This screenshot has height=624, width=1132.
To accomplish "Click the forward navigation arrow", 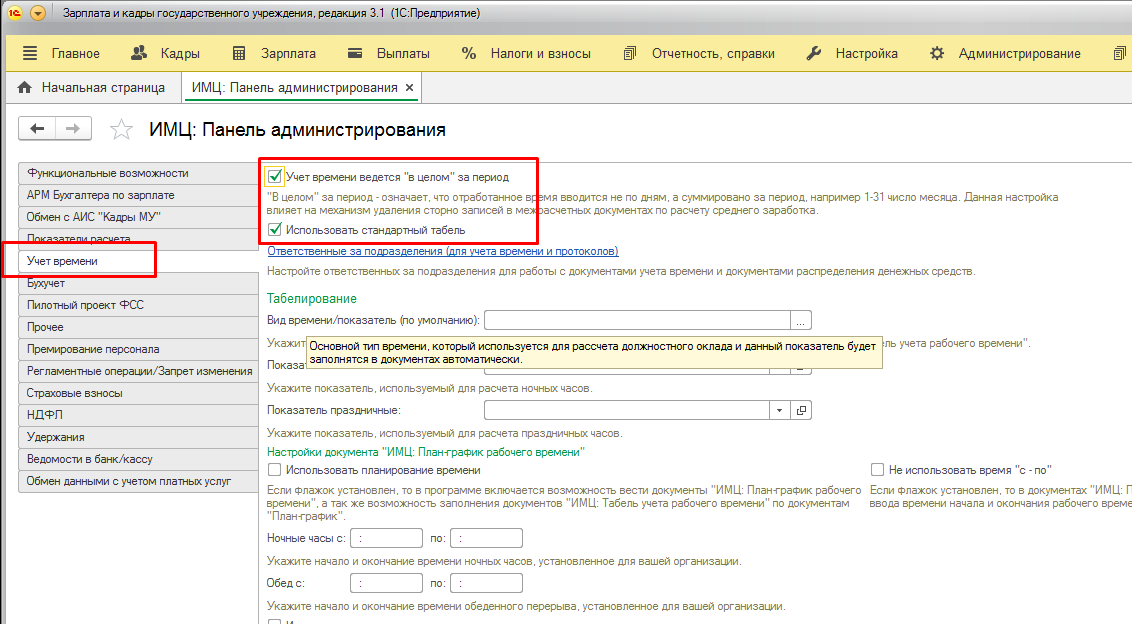I will click(73, 128).
